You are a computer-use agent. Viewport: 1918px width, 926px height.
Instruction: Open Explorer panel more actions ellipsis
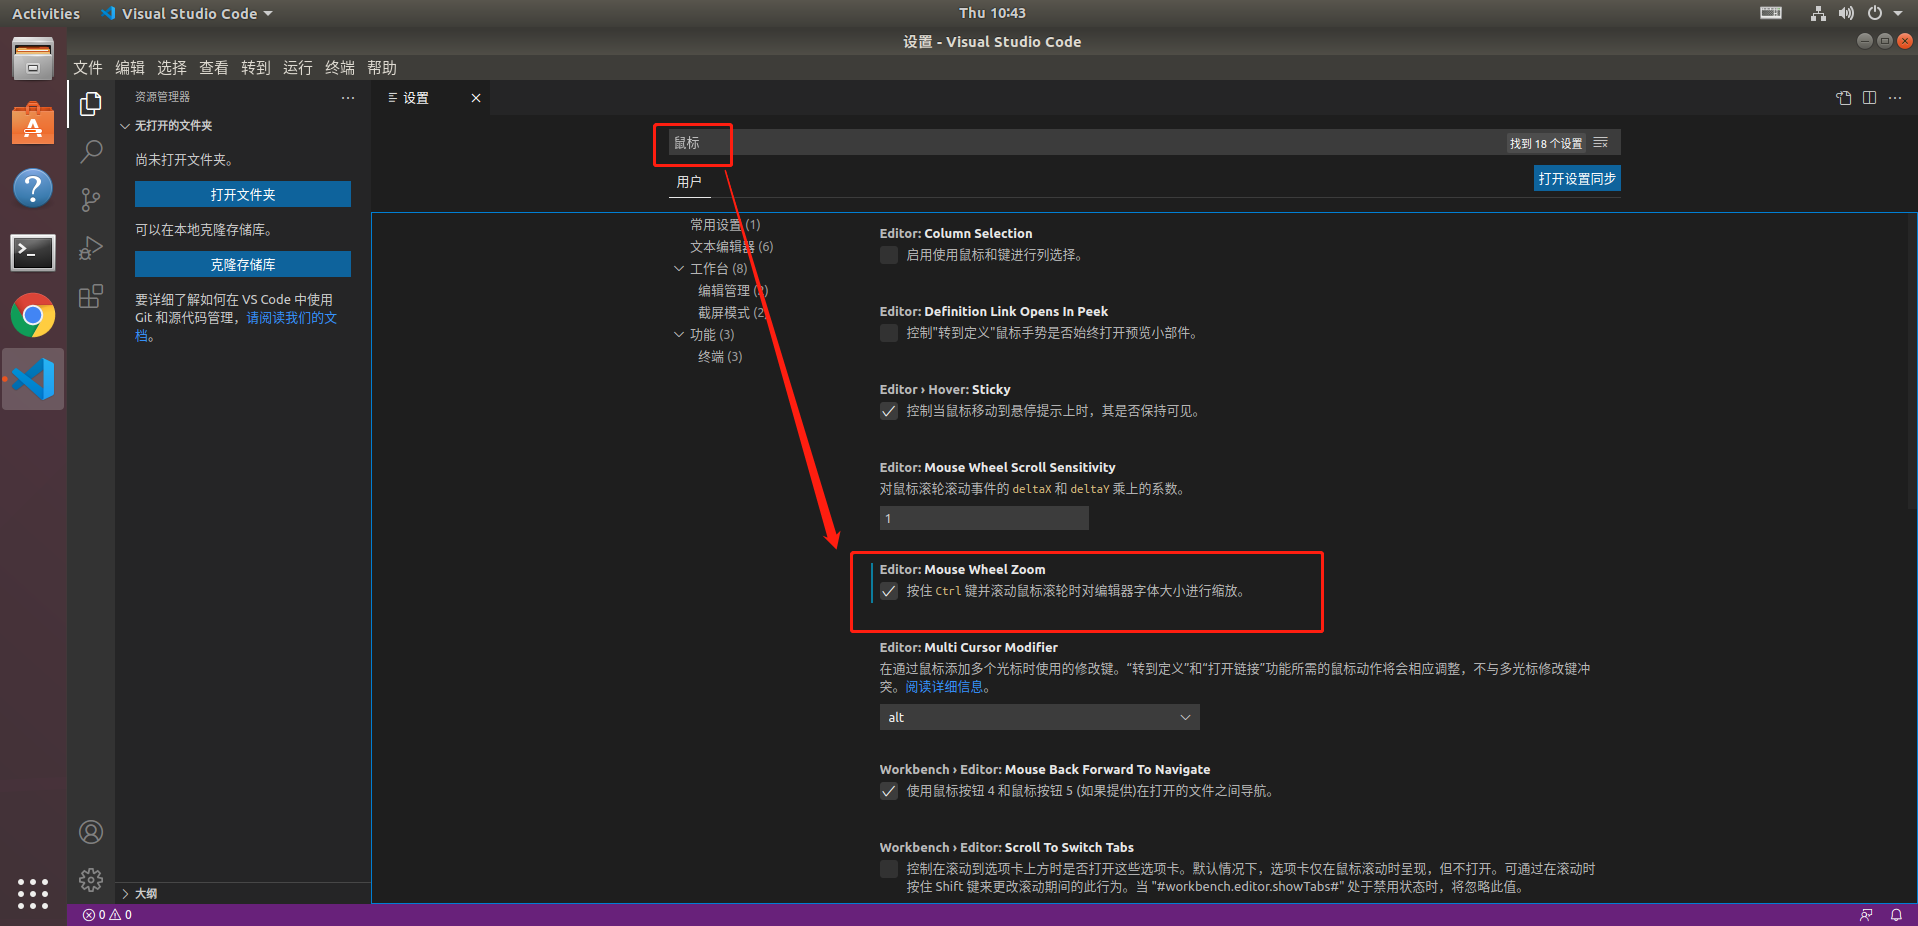pos(348,98)
